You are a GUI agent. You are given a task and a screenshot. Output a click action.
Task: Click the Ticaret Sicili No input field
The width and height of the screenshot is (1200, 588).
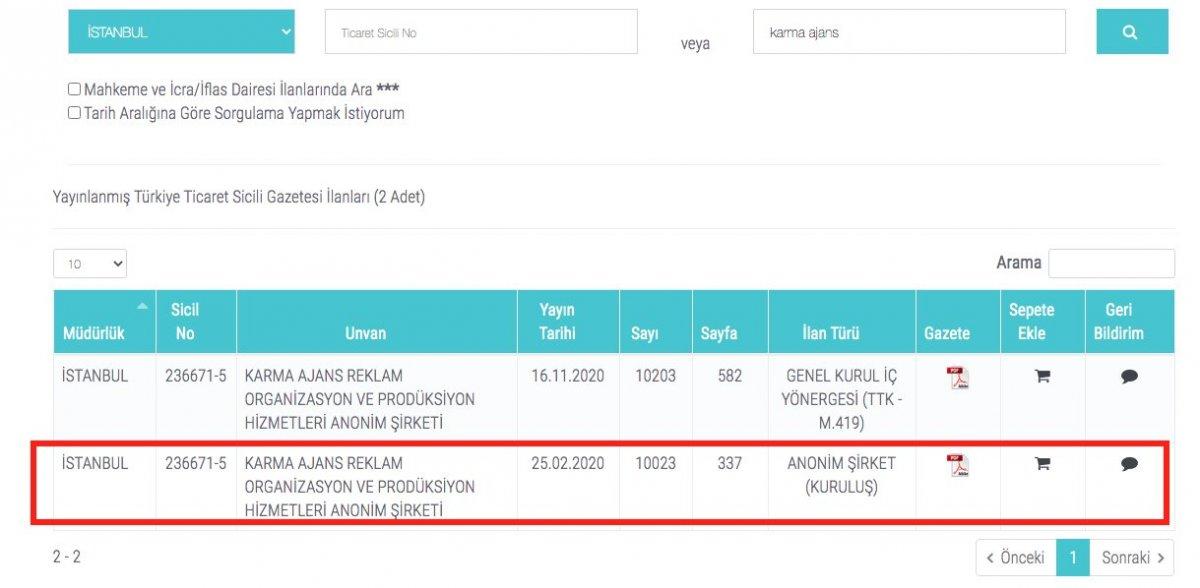pos(480,31)
